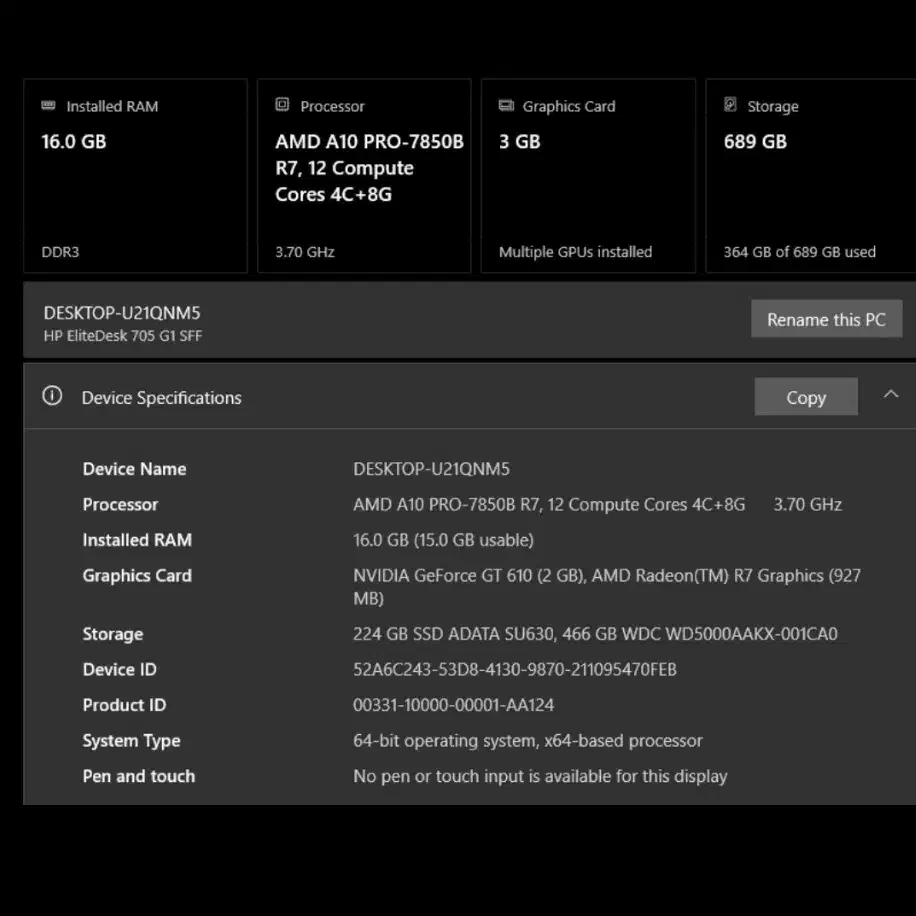Select the Processor value in specifications list
Image resolution: width=916 pixels, height=916 pixels.
click(597, 505)
